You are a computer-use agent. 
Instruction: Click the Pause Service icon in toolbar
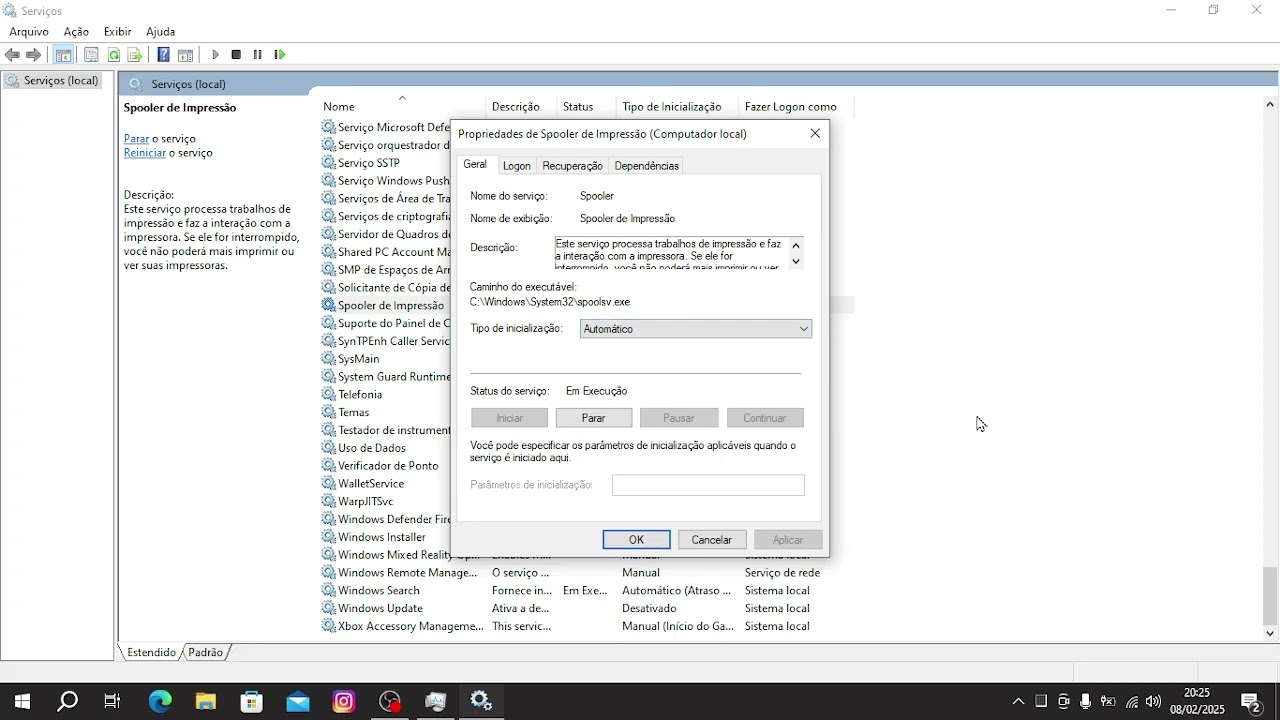(x=257, y=55)
